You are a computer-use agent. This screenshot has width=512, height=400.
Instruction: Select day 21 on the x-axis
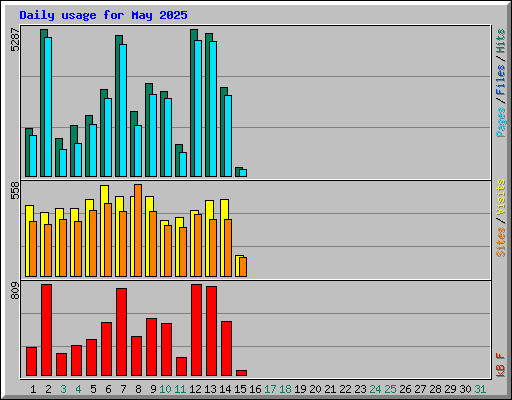coord(330,389)
